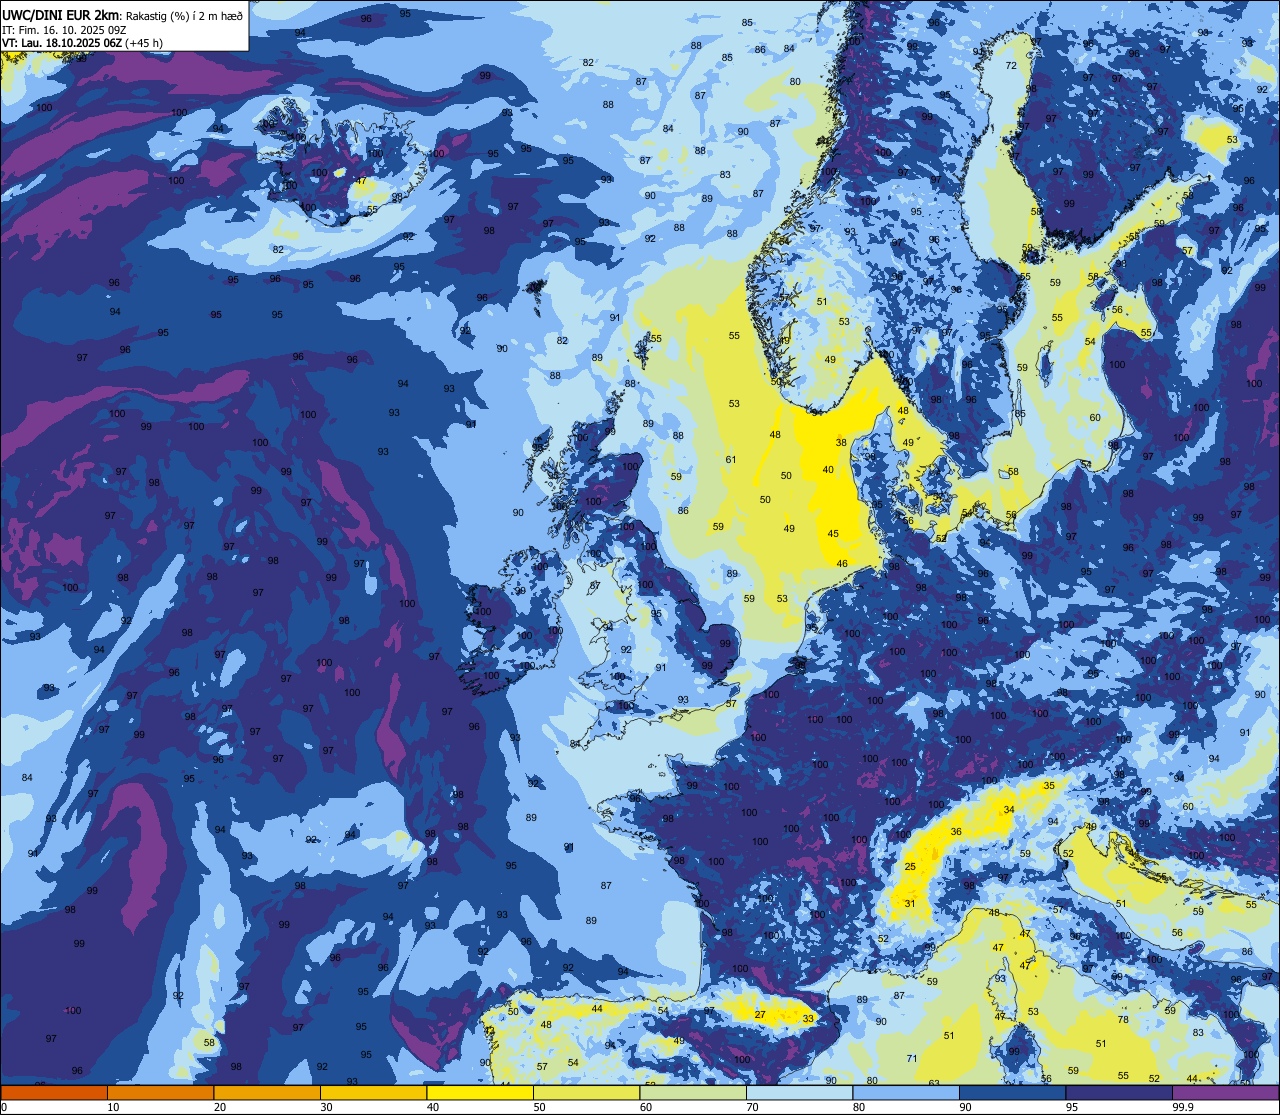
Task: Click the 20–30% amber legend swatch
Action: click(x=267, y=1093)
